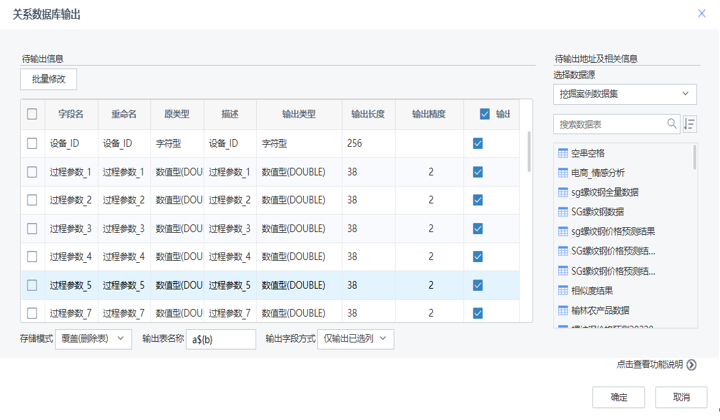720x420 pixels.
Task: Toggle select-all rows checkbox in table header
Action: pyautogui.click(x=33, y=114)
